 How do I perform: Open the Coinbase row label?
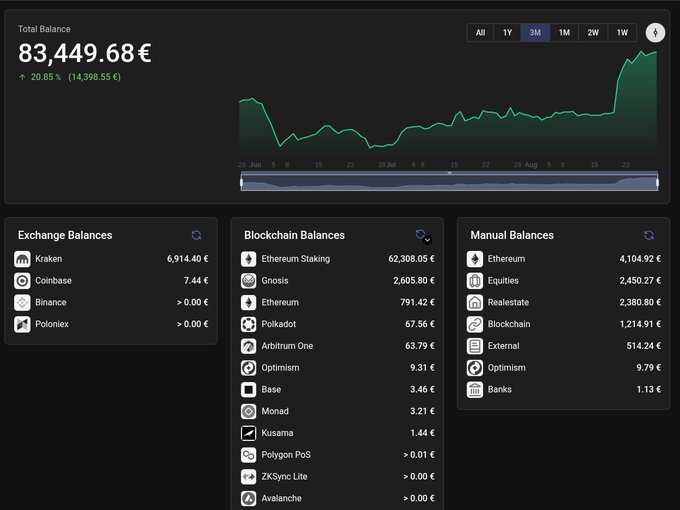[x=53, y=281]
